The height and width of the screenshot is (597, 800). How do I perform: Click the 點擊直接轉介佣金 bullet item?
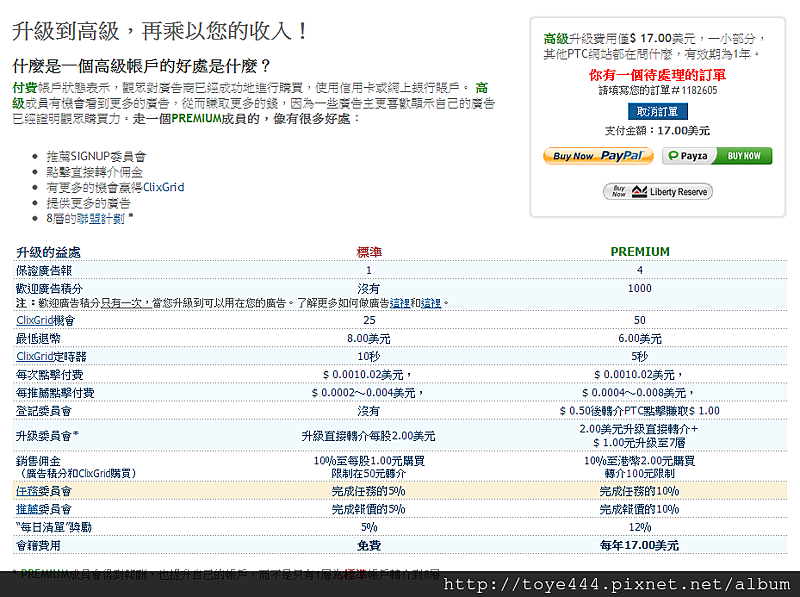(95, 172)
